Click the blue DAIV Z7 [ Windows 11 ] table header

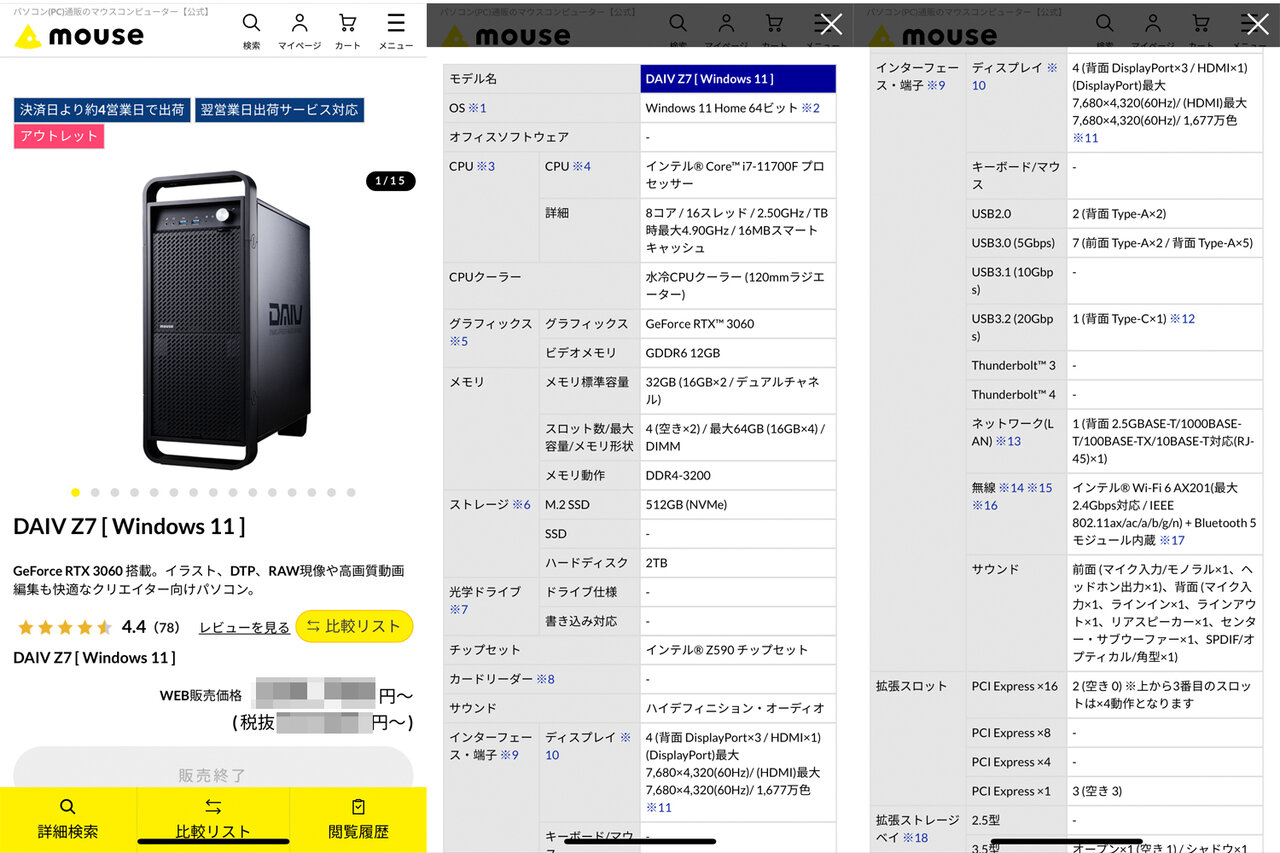[738, 79]
